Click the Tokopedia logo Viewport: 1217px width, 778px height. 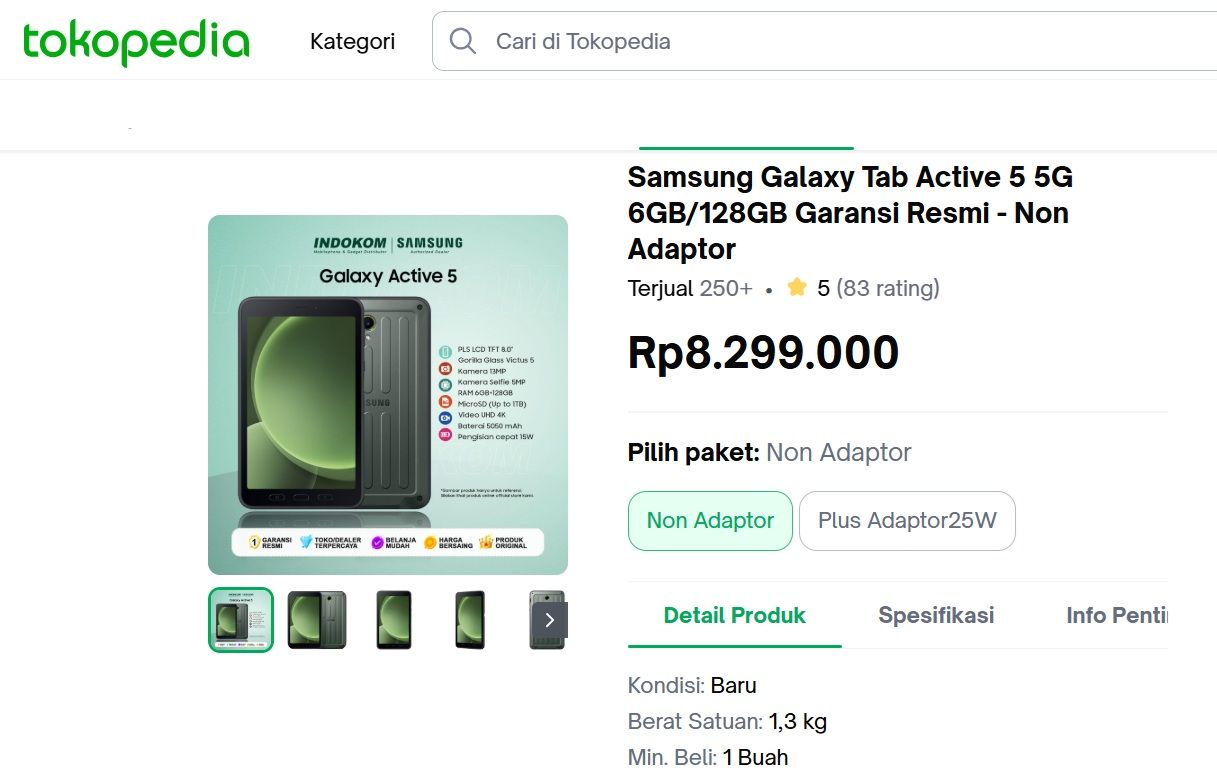point(136,42)
